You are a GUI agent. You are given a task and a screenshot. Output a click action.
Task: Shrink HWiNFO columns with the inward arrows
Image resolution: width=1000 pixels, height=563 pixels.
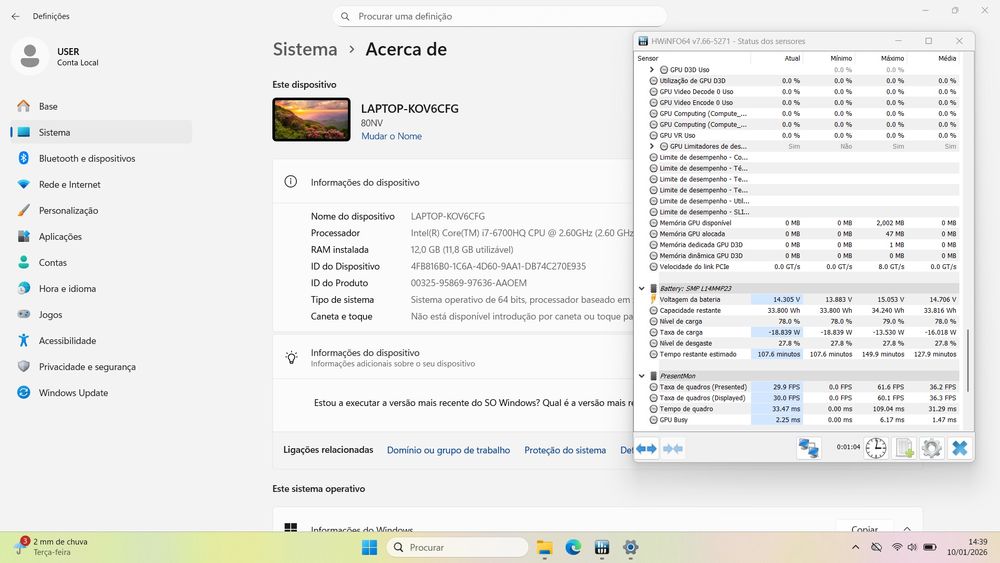point(673,449)
